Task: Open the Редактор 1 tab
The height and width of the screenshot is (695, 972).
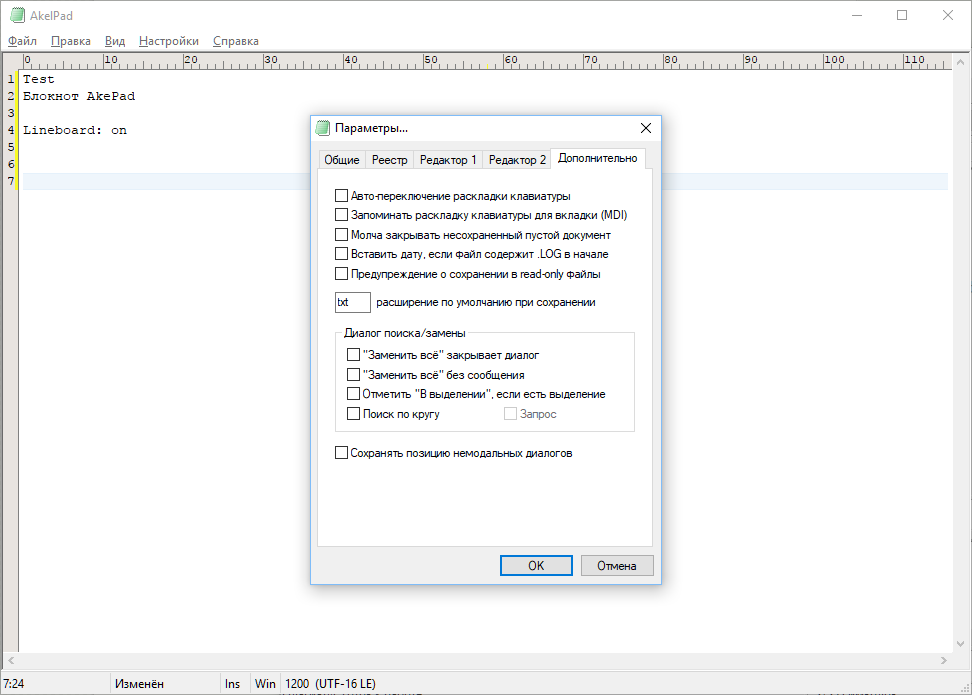Action: [447, 160]
